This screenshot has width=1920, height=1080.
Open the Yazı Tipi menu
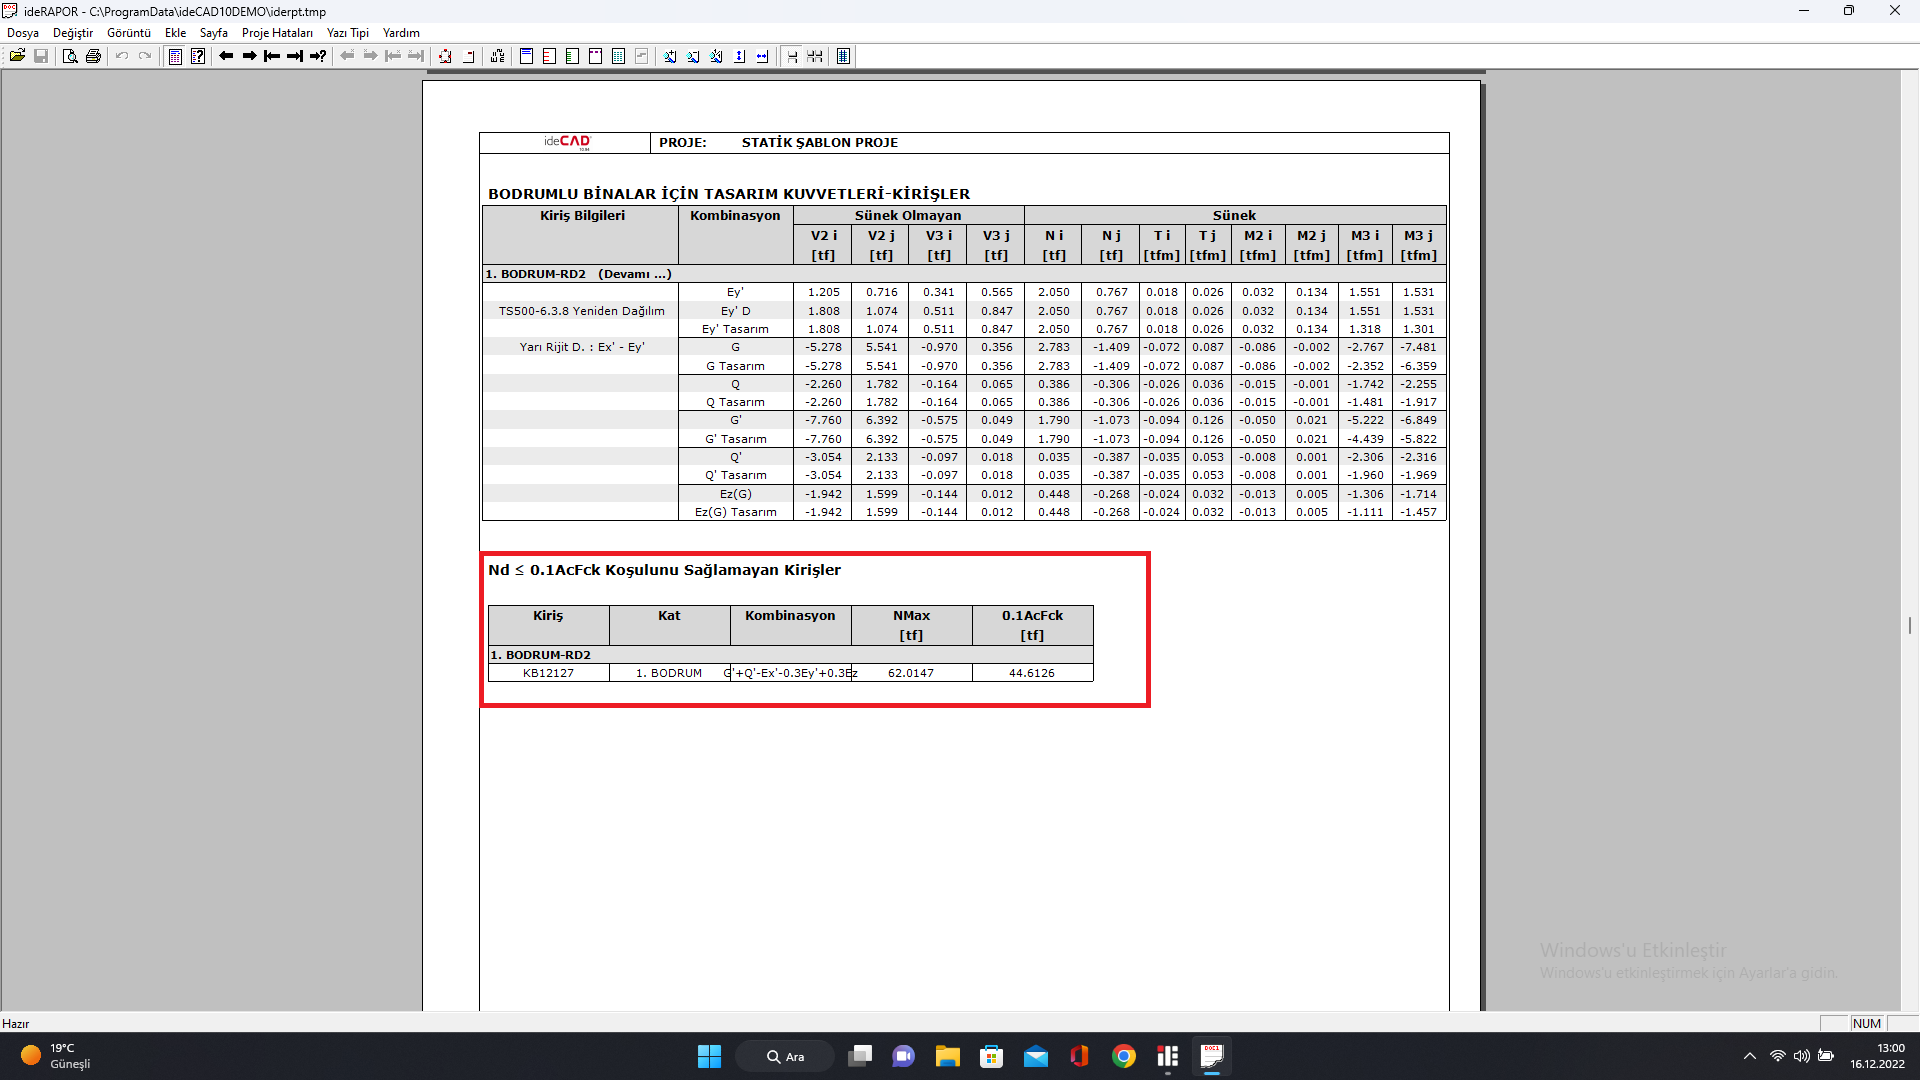coord(348,33)
